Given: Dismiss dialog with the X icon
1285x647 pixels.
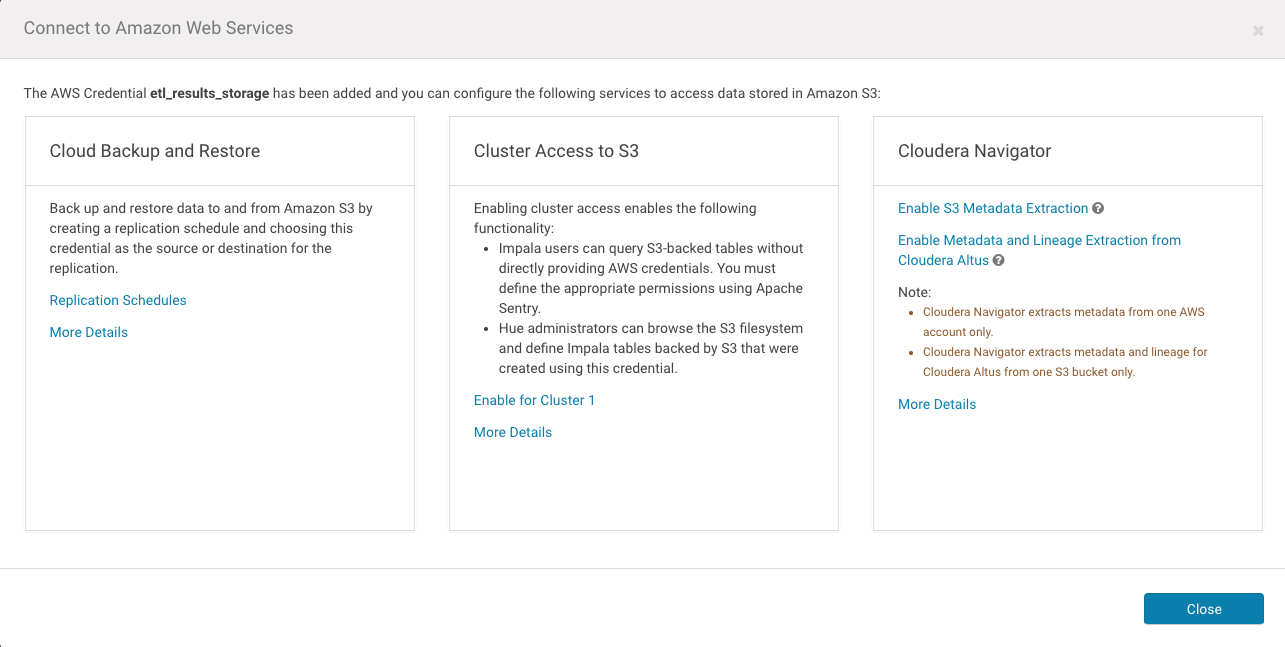Looking at the screenshot, I should click(1258, 31).
